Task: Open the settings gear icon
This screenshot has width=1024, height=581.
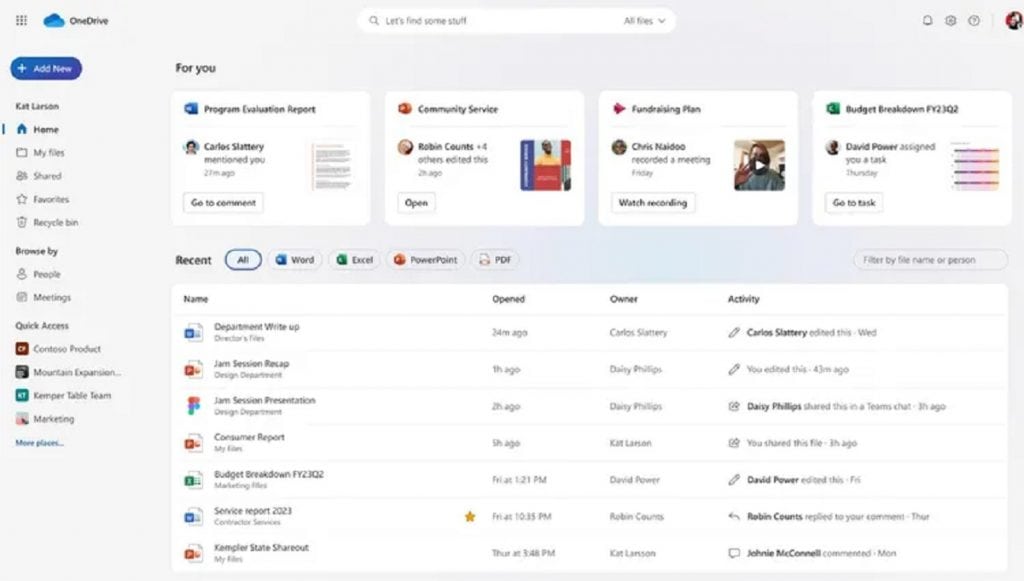Action: (x=950, y=20)
